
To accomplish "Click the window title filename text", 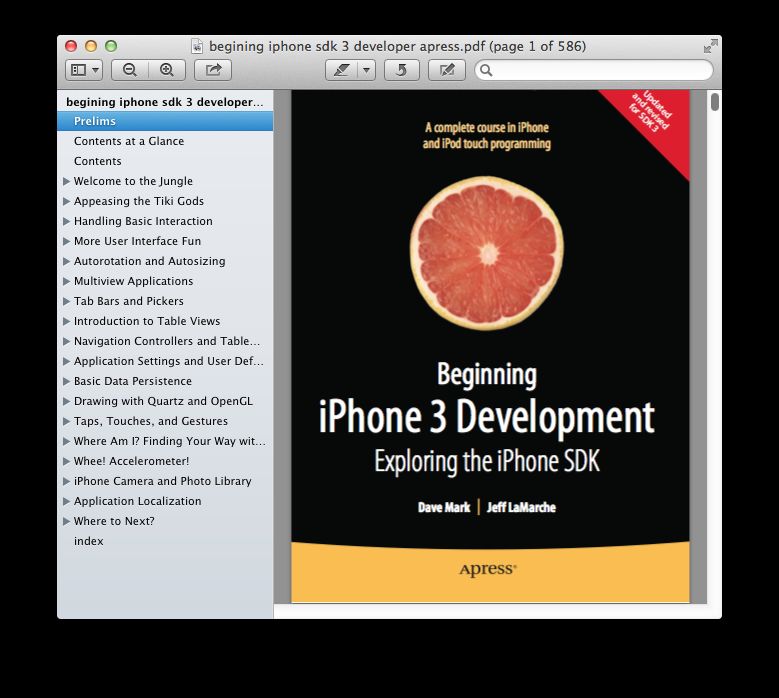I will [x=397, y=46].
